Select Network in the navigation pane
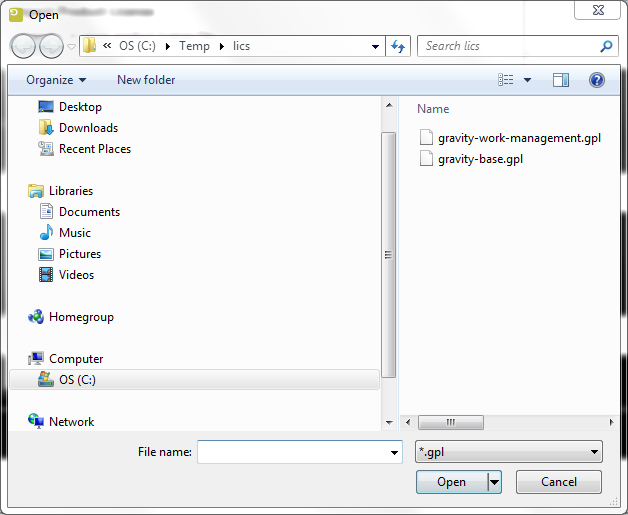This screenshot has width=628, height=515. (x=71, y=422)
